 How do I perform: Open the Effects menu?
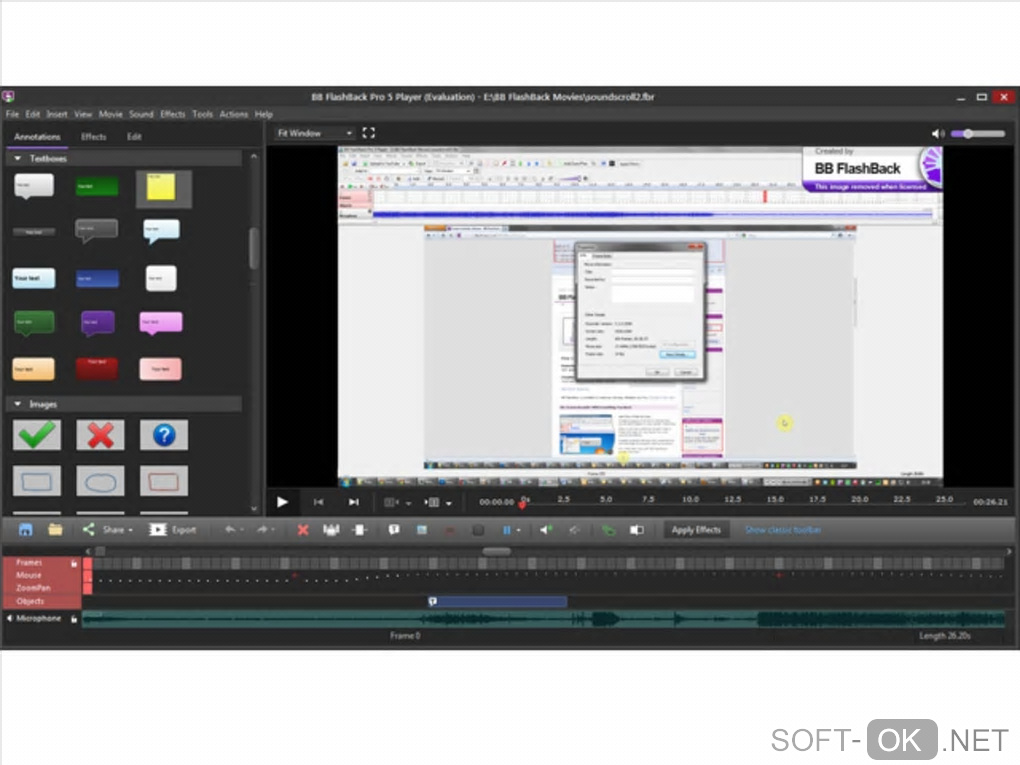(172, 114)
